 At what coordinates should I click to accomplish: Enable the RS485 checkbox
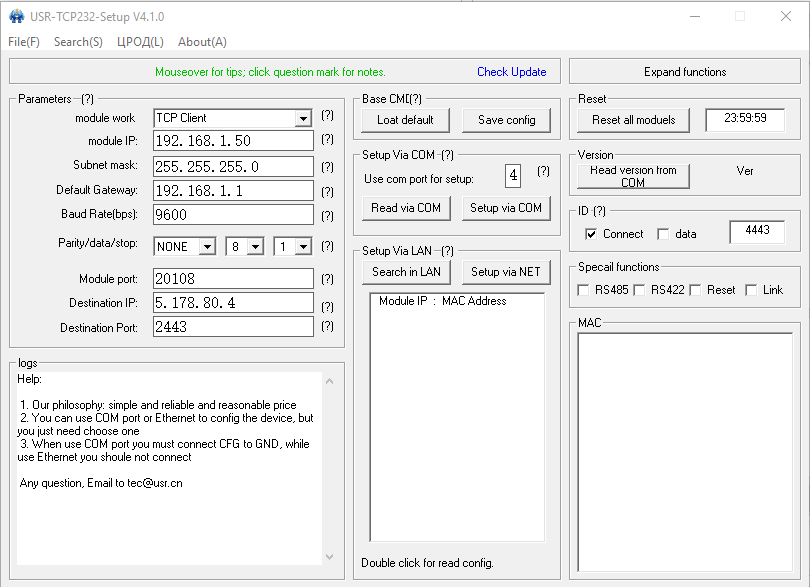(583, 290)
